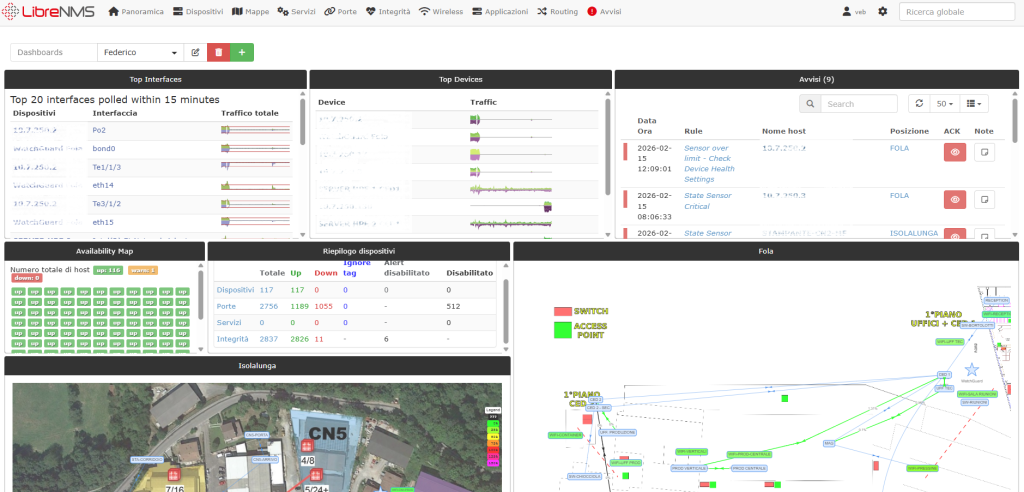
Task: Open the 50 rows-per-page dropdown
Action: point(944,103)
